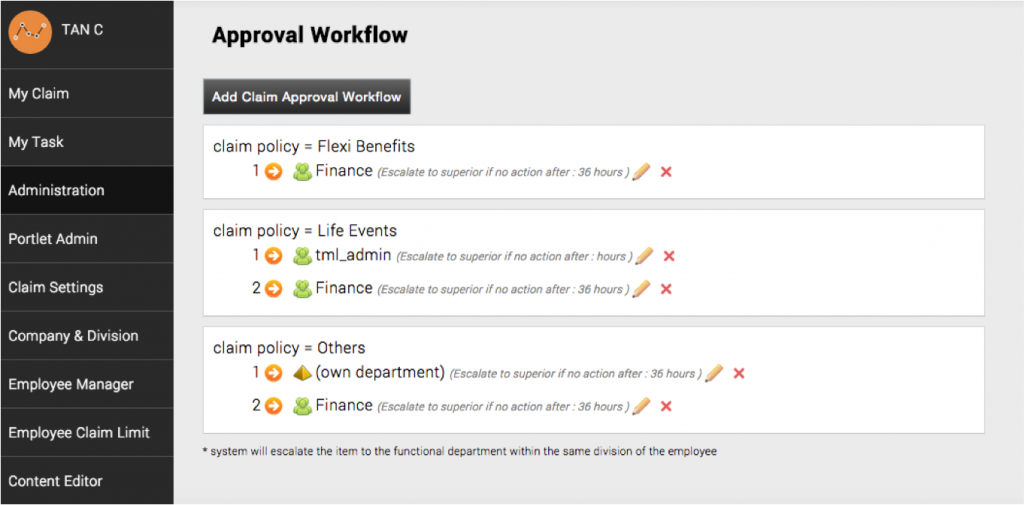
Task: Click 'claim policy = Flexi Benefits' heading
Action: coord(314,146)
